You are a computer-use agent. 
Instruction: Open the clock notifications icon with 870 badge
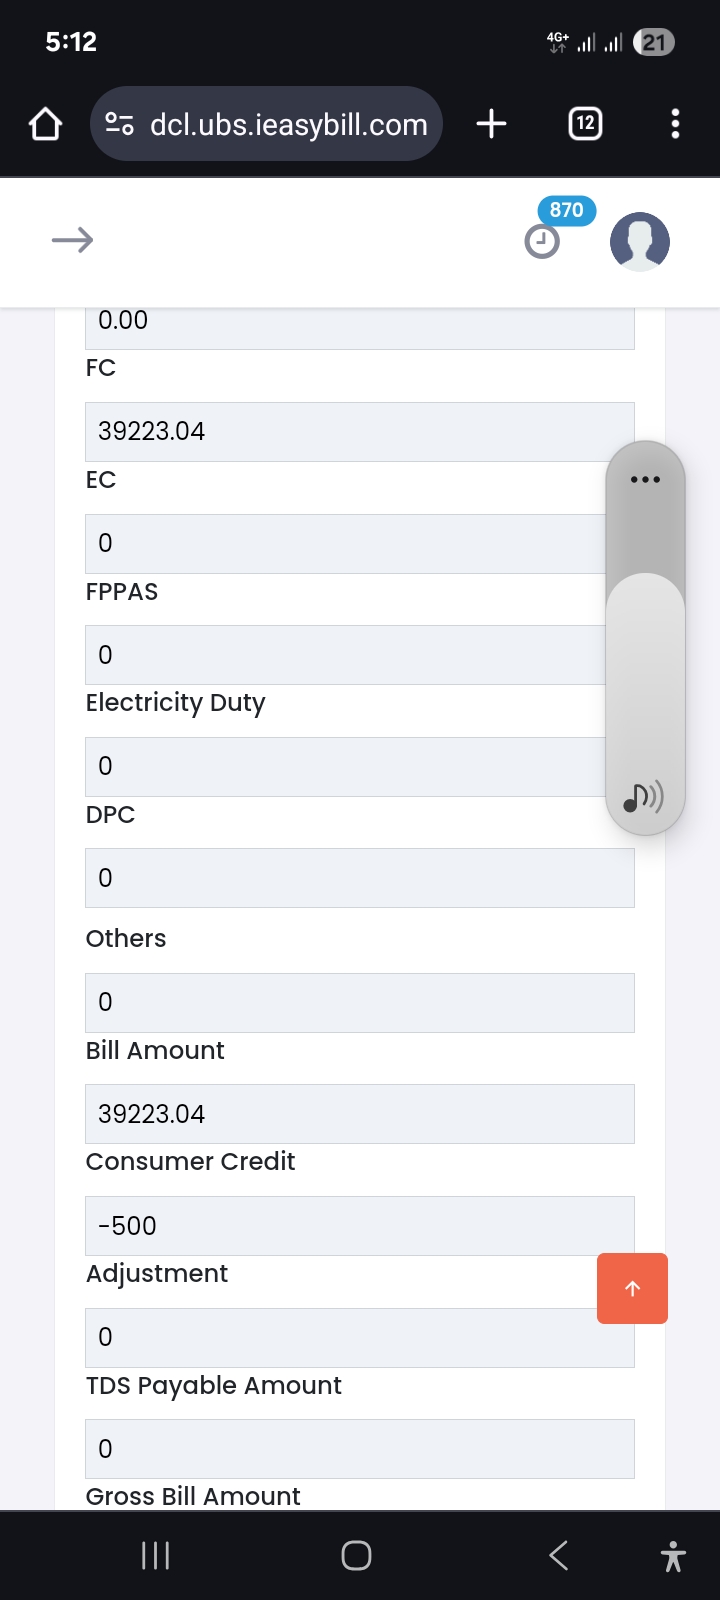[543, 240]
